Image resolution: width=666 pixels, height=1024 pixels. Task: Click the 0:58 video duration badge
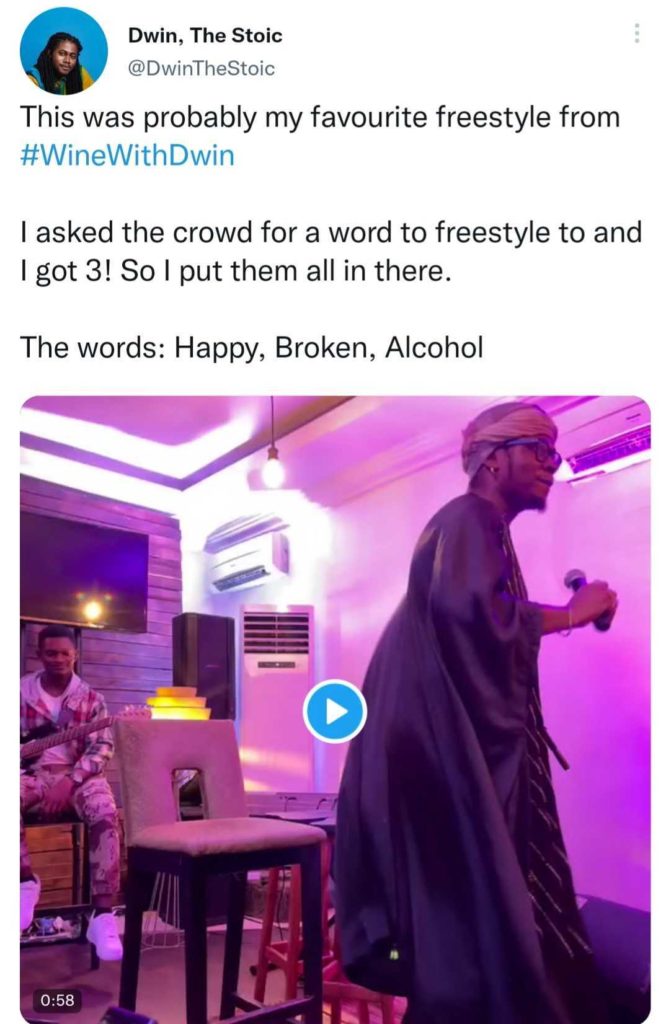pos(56,1000)
